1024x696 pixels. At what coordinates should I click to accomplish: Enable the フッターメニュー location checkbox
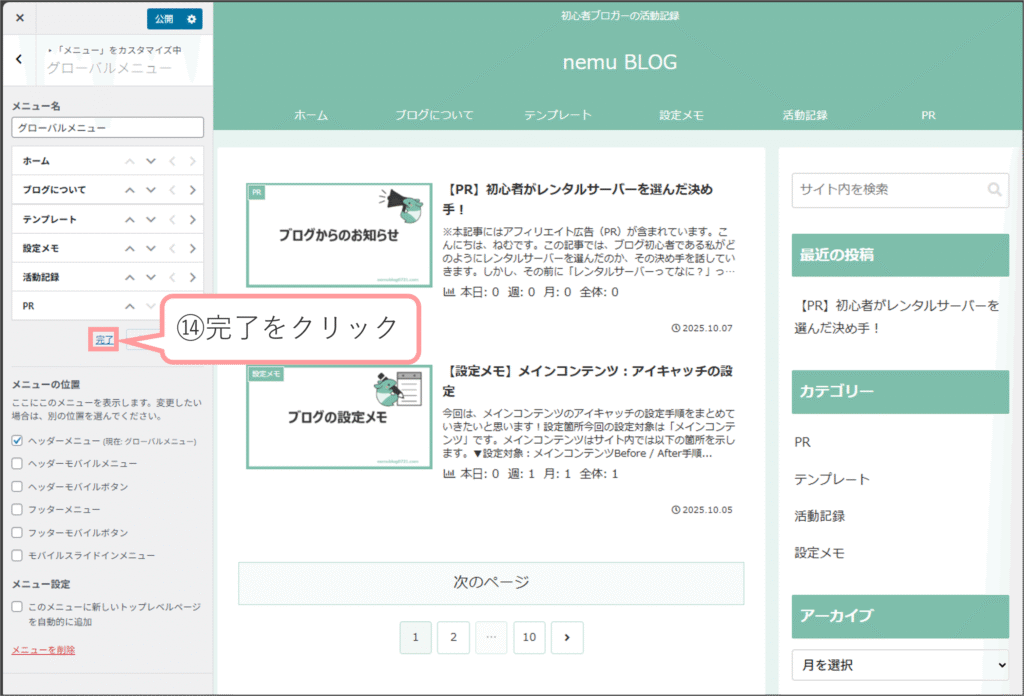pyautogui.click(x=17, y=510)
